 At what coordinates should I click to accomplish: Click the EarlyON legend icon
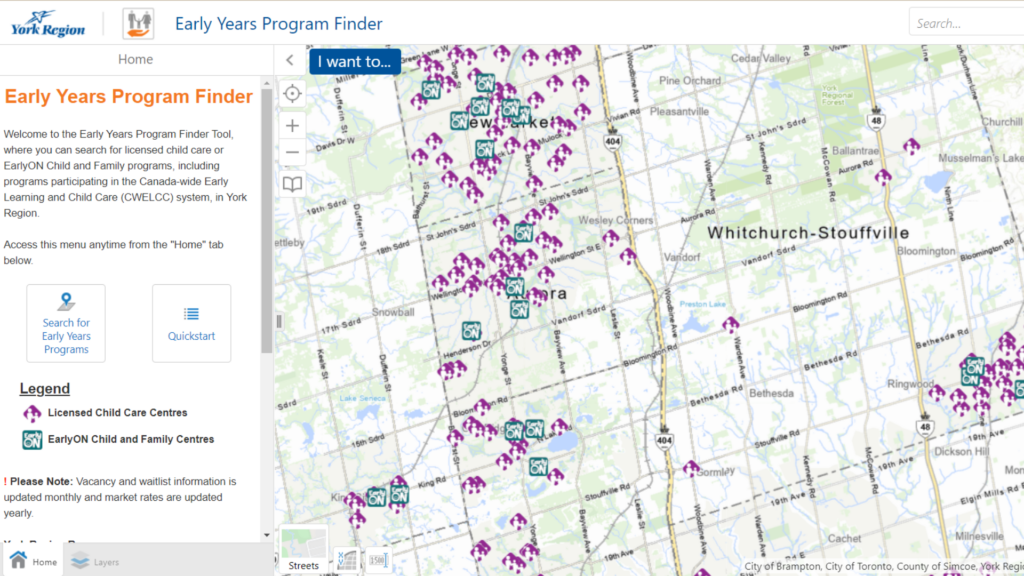click(x=31, y=439)
